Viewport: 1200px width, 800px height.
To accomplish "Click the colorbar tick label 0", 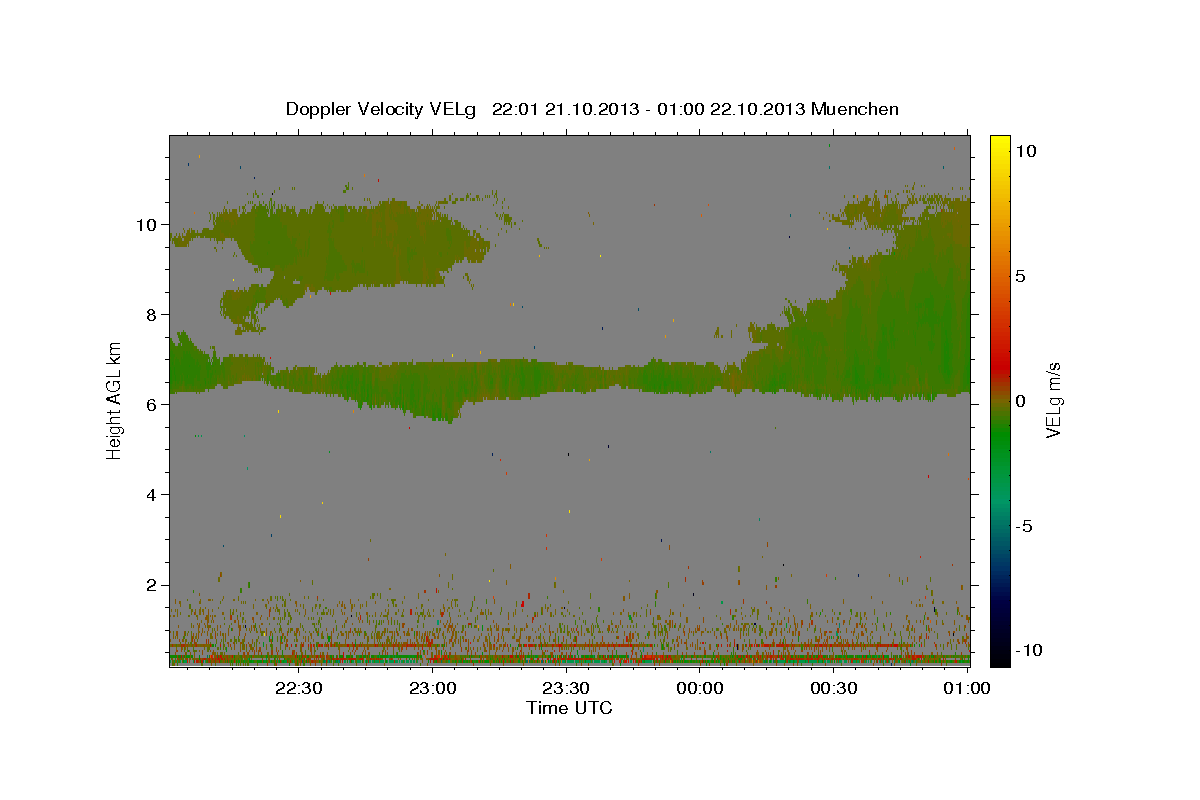I will point(1021,401).
